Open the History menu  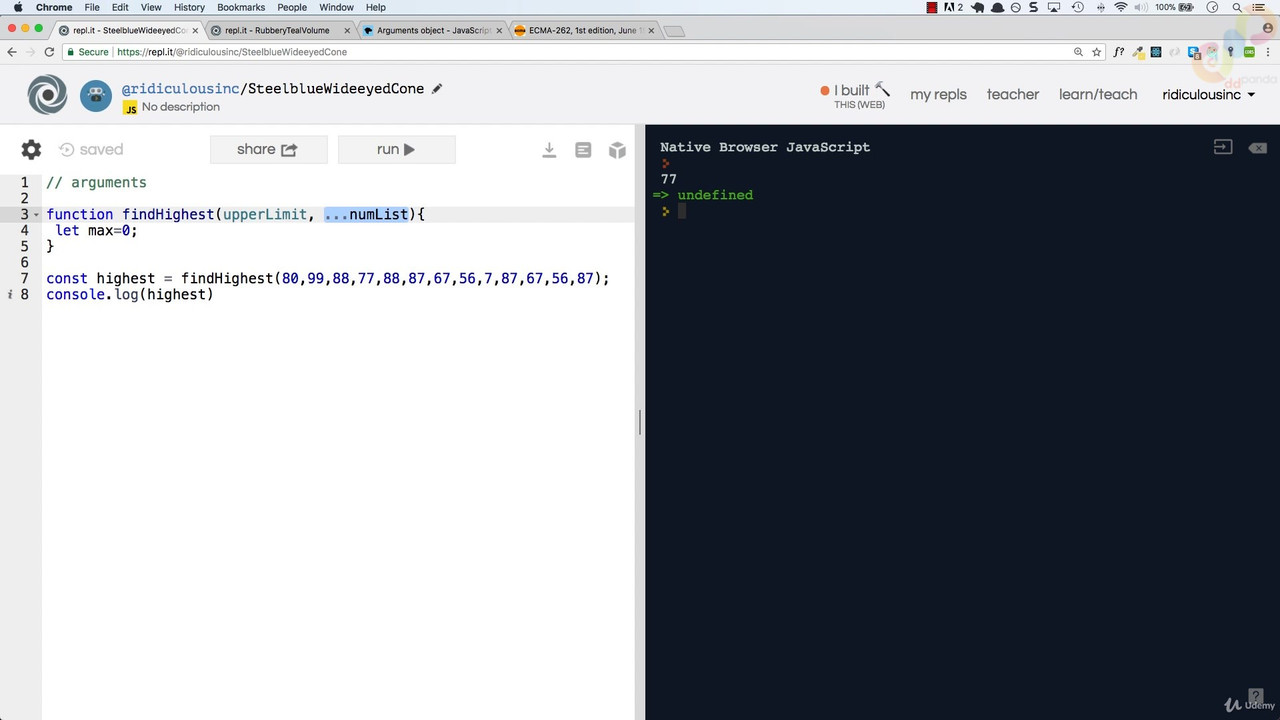pos(189,7)
